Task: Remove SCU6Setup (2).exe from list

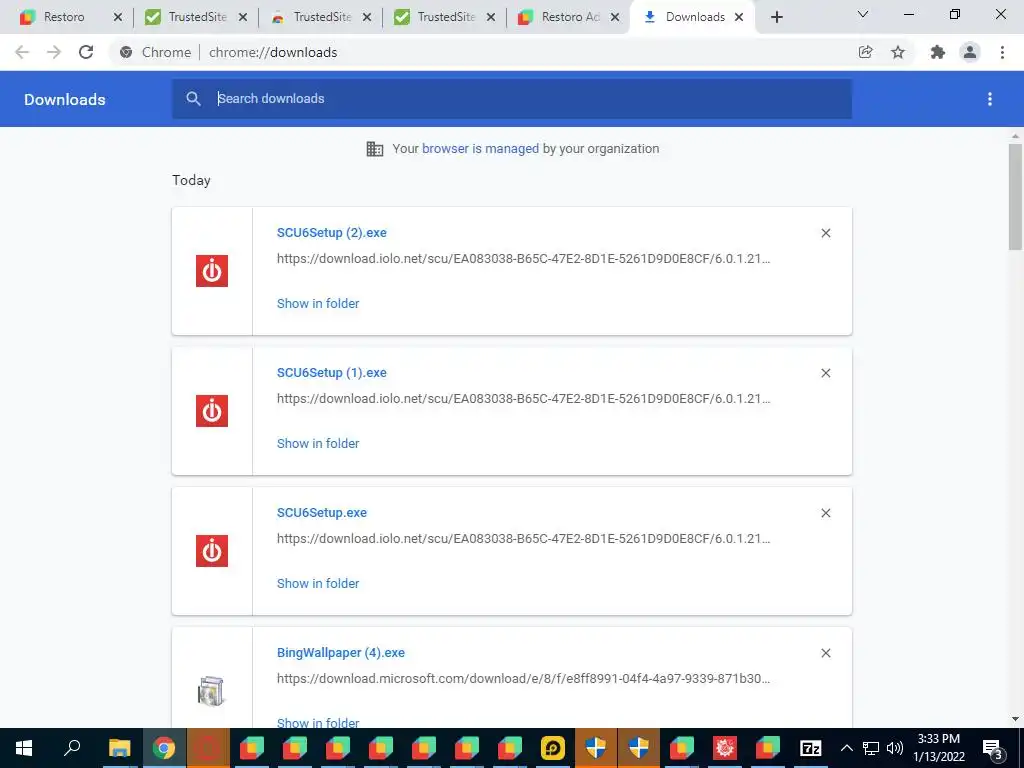Action: (x=826, y=233)
